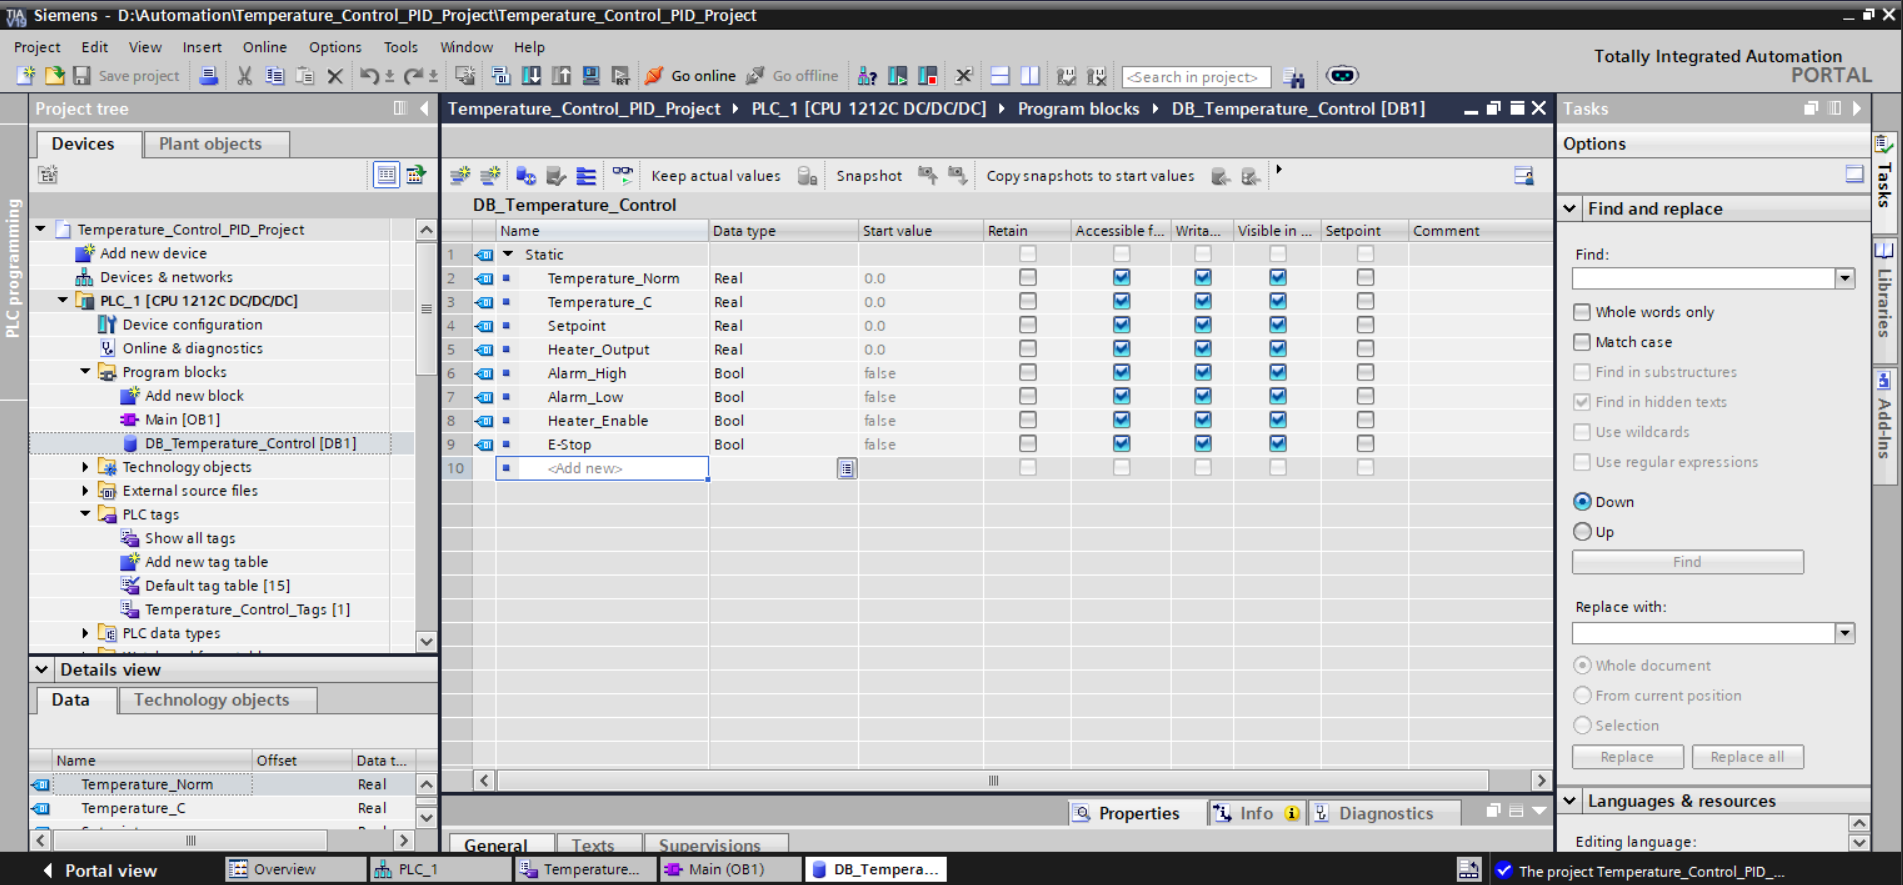Click the Split editor horizontally icon

click(x=999, y=76)
